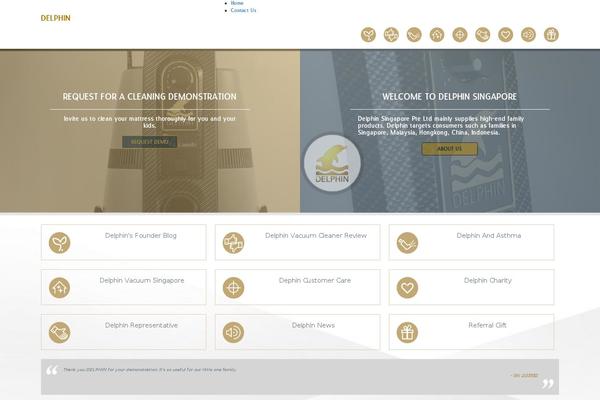Open the Home navigation link
This screenshot has width=600, height=400.
(x=237, y=3)
